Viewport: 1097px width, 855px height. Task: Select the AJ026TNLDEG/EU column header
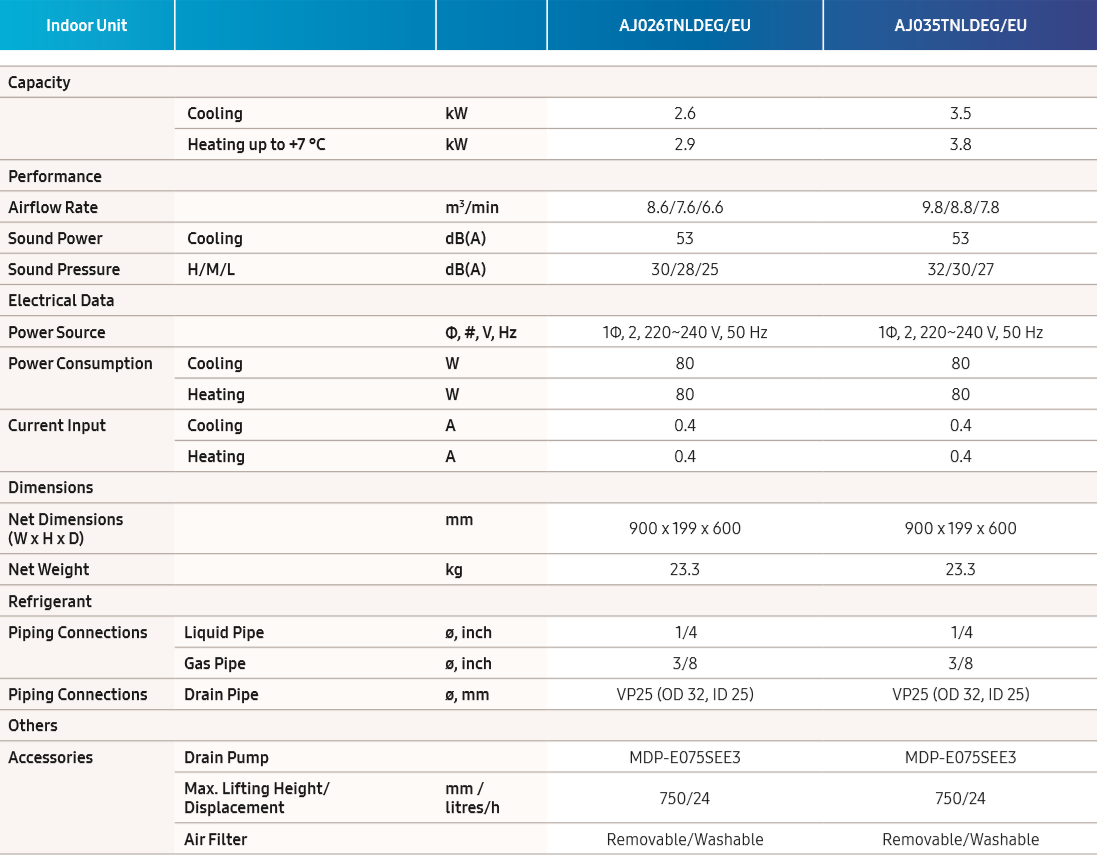point(685,25)
